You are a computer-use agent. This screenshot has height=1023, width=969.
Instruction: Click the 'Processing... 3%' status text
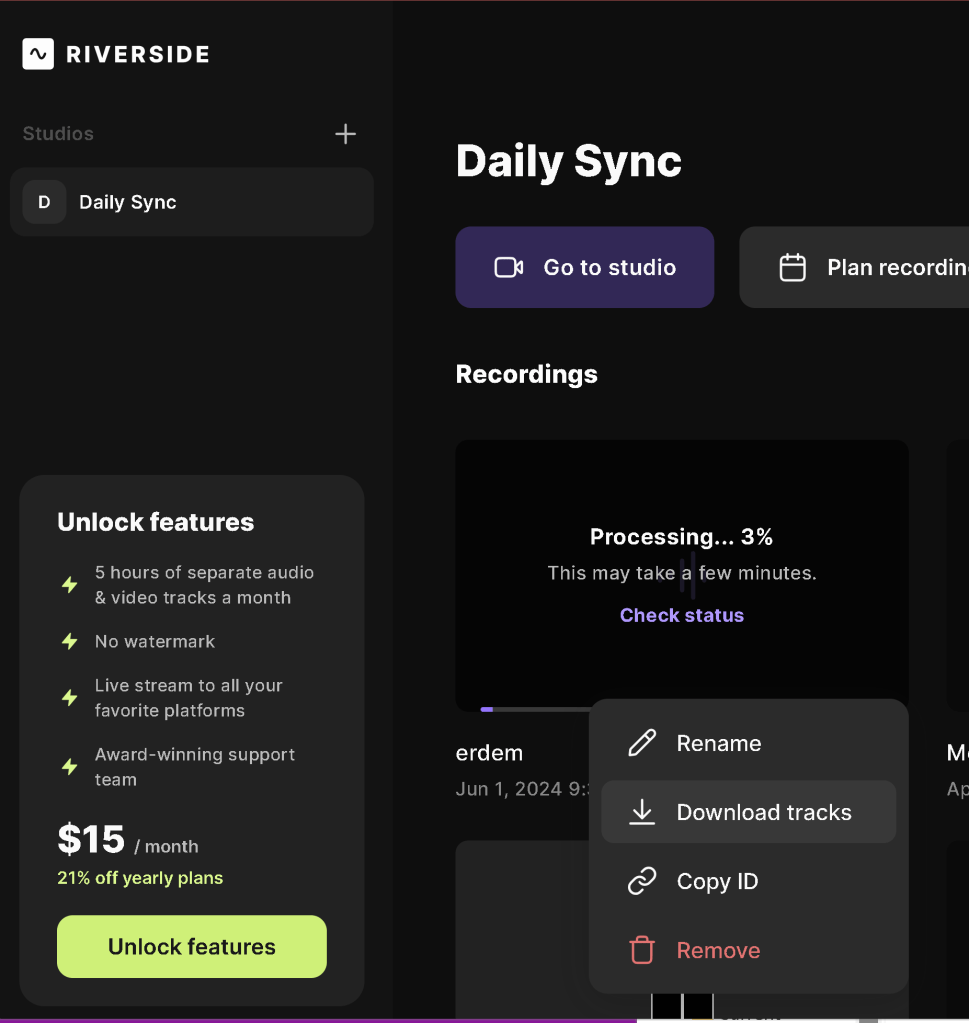tap(681, 537)
